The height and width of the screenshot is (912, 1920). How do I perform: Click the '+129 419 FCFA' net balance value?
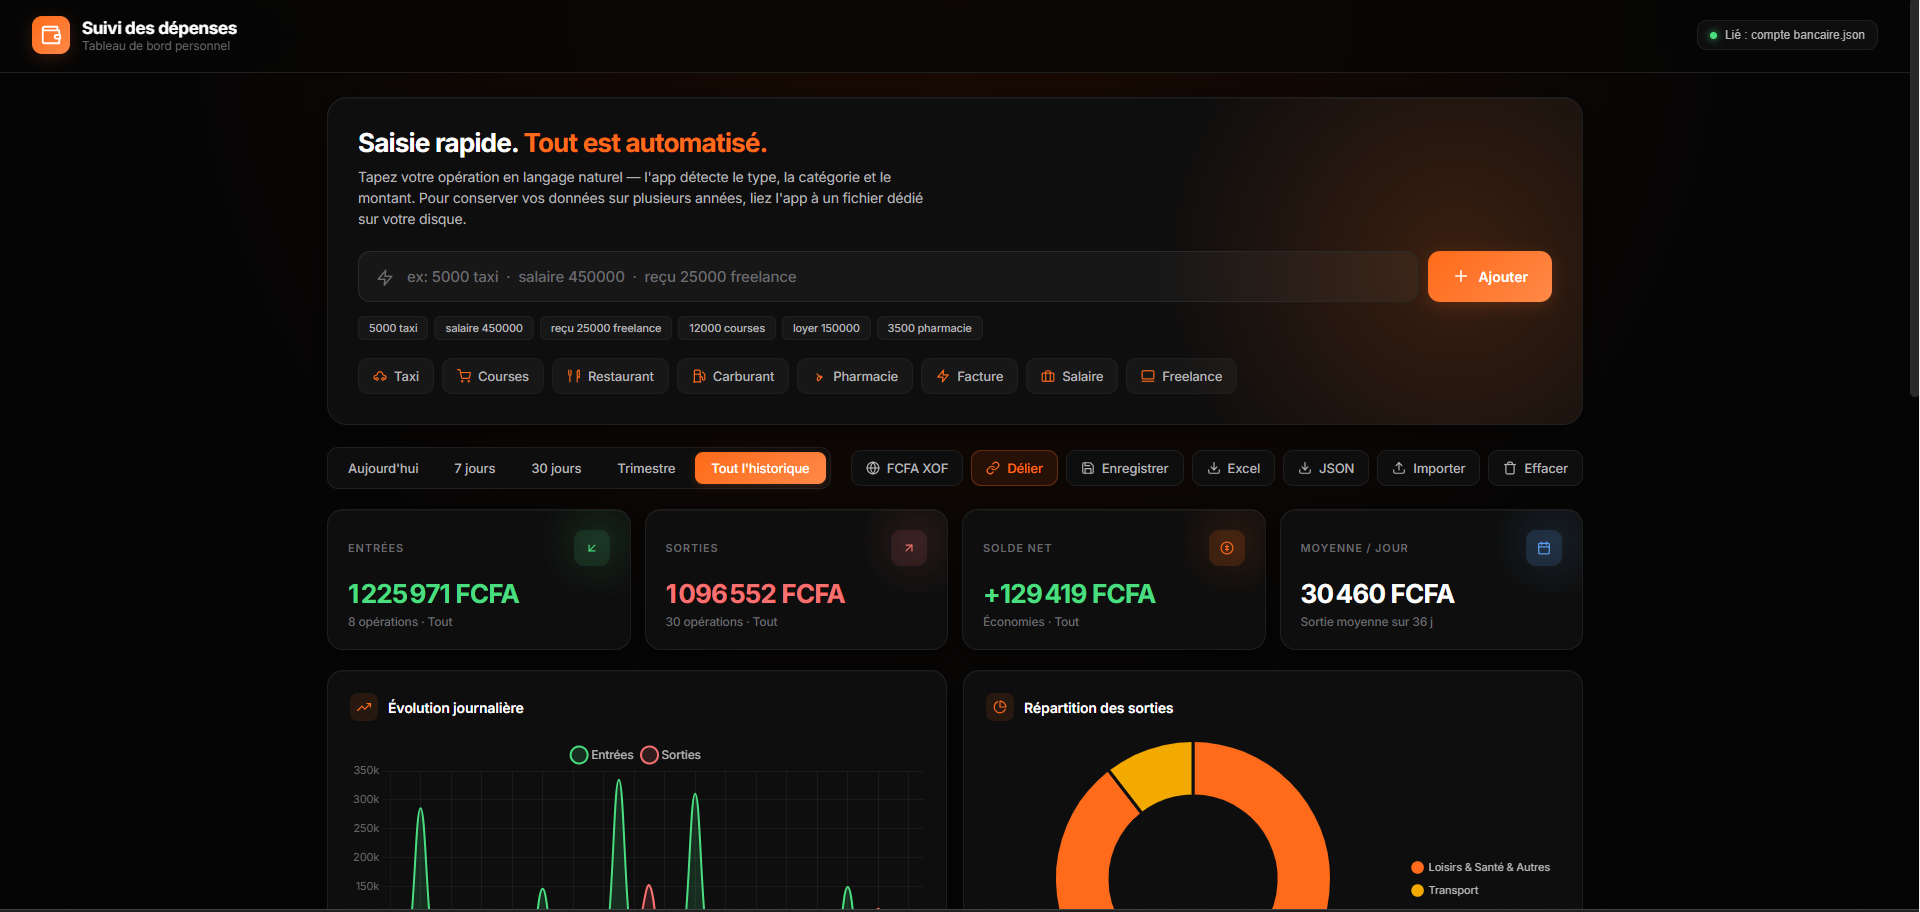pyautogui.click(x=1069, y=594)
